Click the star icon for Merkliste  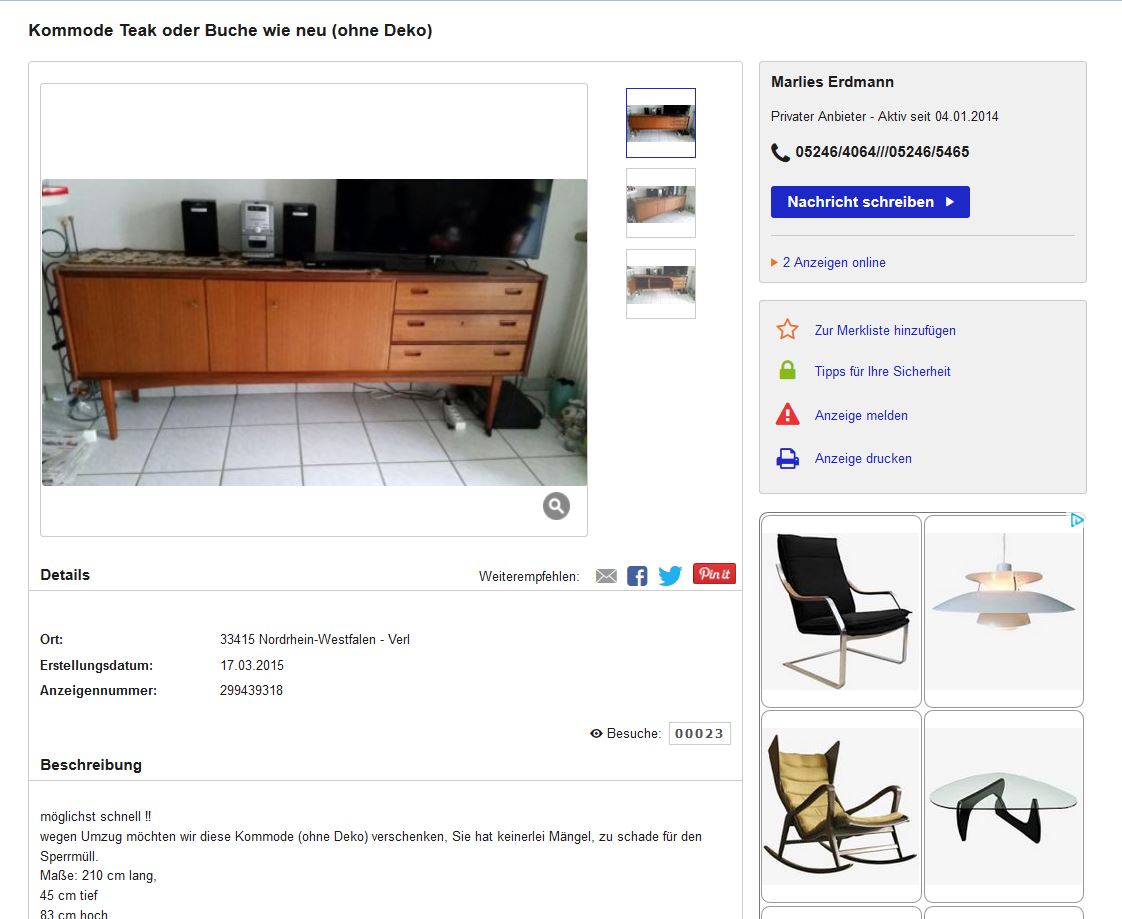787,329
